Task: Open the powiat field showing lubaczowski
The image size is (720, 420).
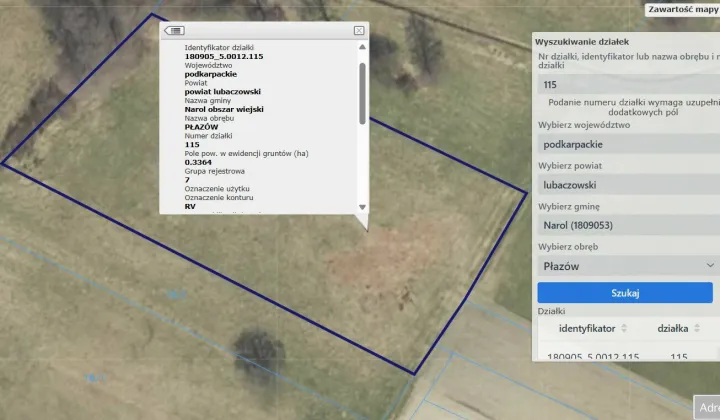Action: click(x=629, y=185)
